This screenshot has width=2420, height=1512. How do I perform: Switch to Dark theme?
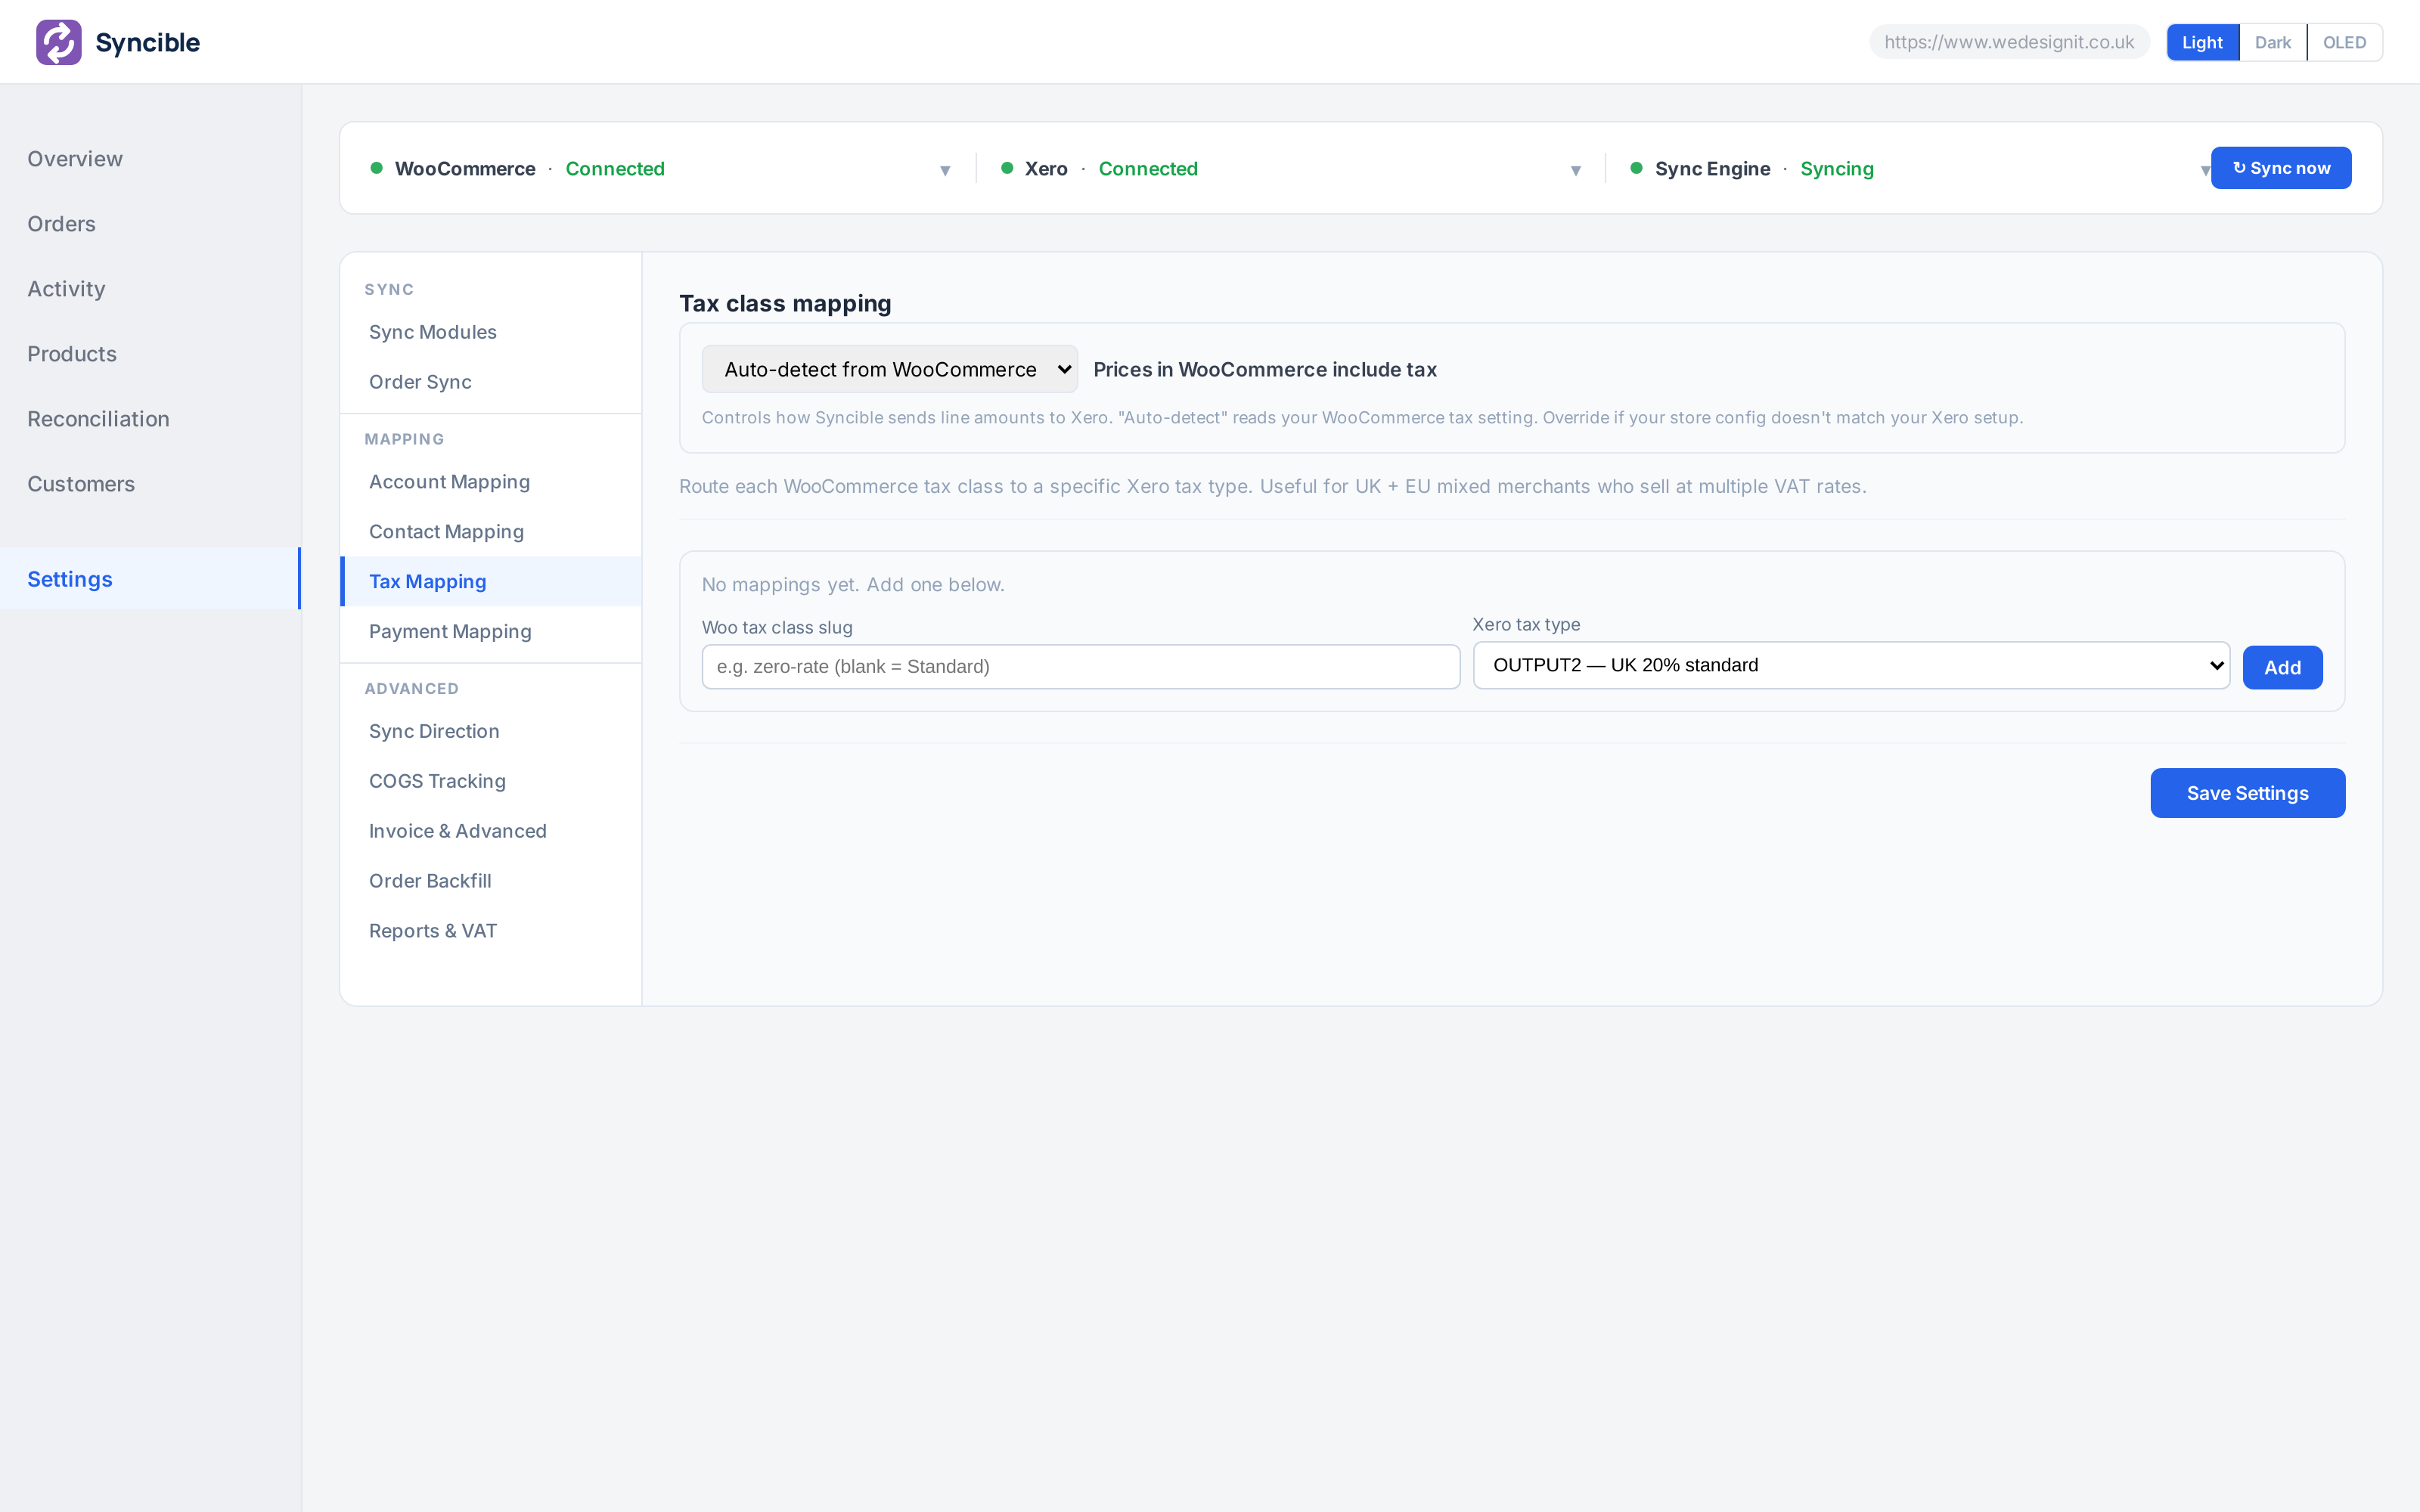pyautogui.click(x=2272, y=42)
